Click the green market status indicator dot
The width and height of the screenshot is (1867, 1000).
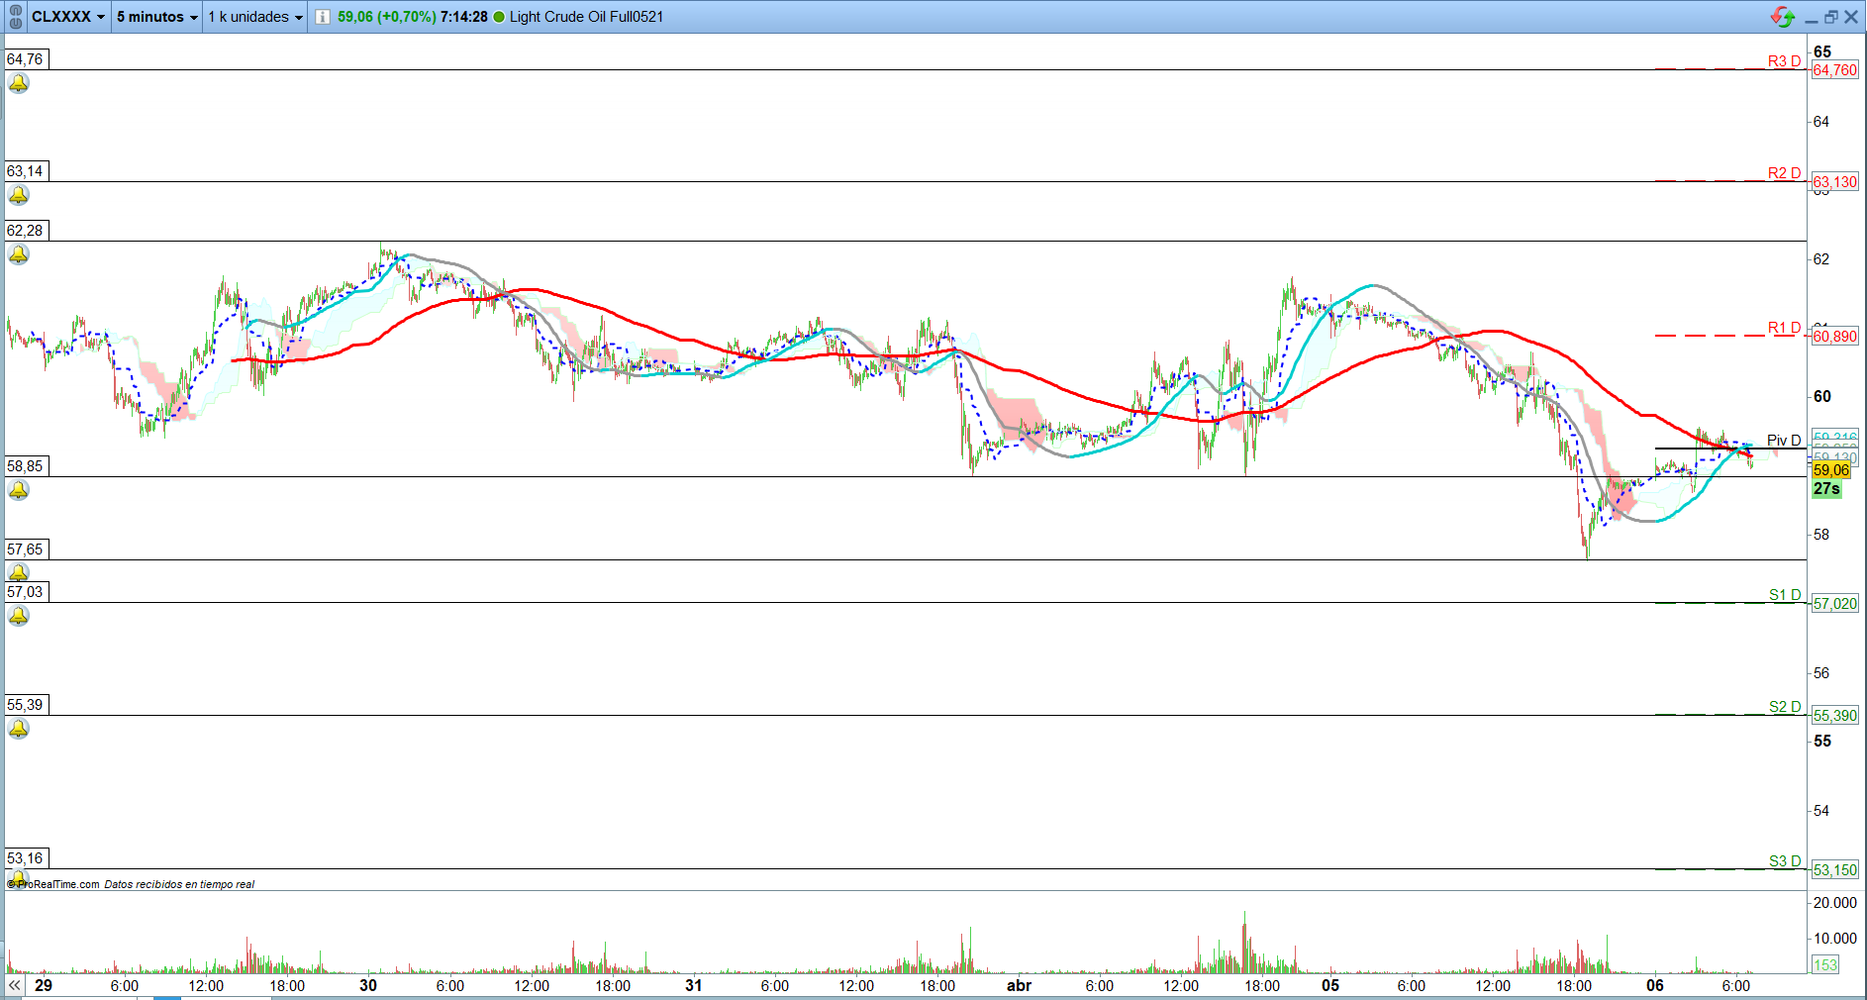pyautogui.click(x=499, y=17)
